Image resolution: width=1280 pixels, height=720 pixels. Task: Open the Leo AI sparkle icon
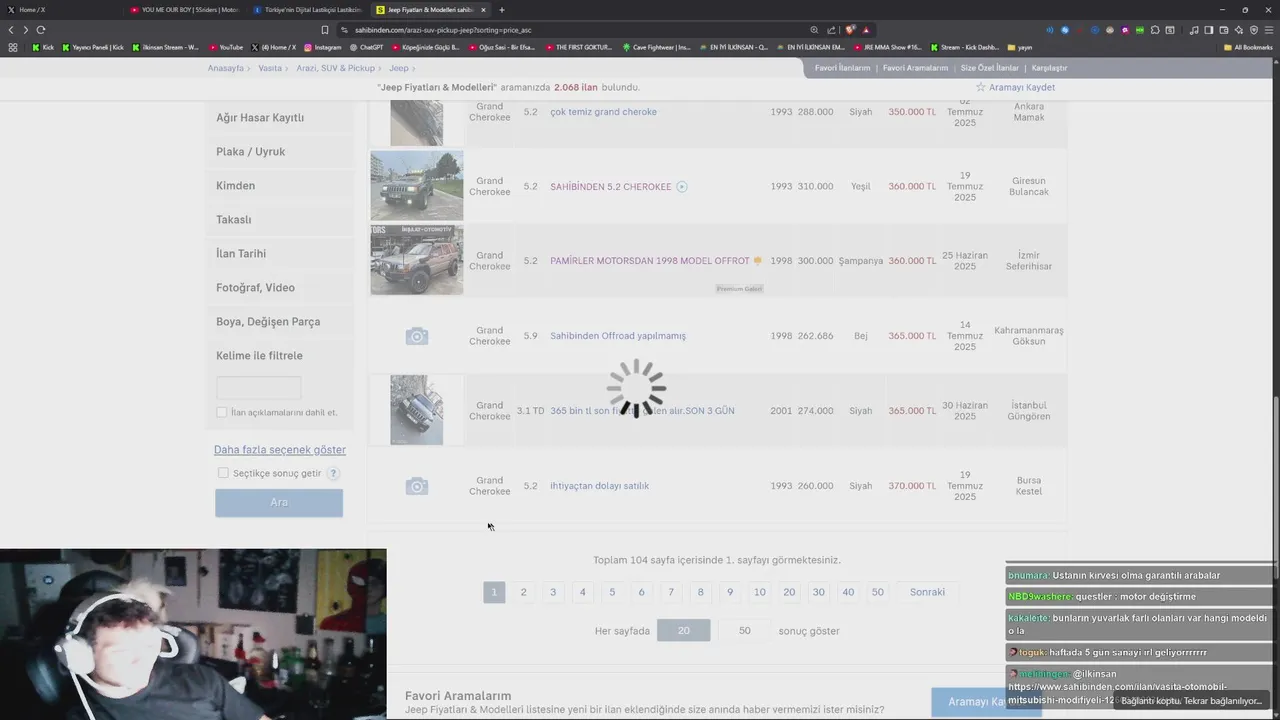pos(1239,30)
